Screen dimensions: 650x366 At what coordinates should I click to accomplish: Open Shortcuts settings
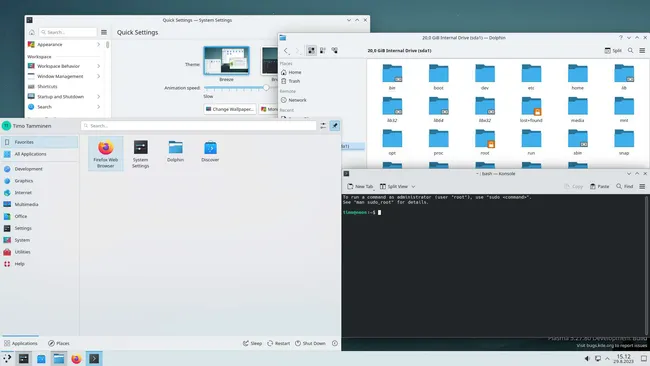click(x=63, y=86)
